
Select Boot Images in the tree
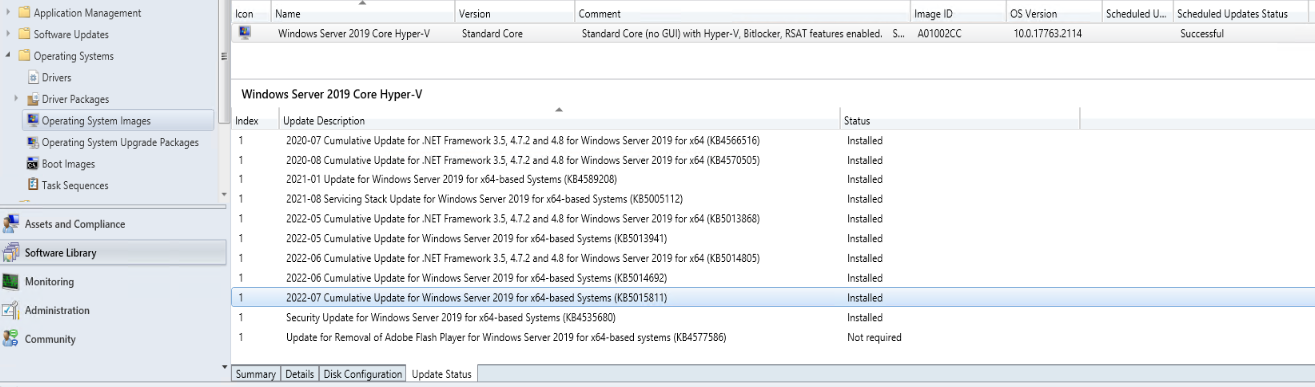click(69, 164)
